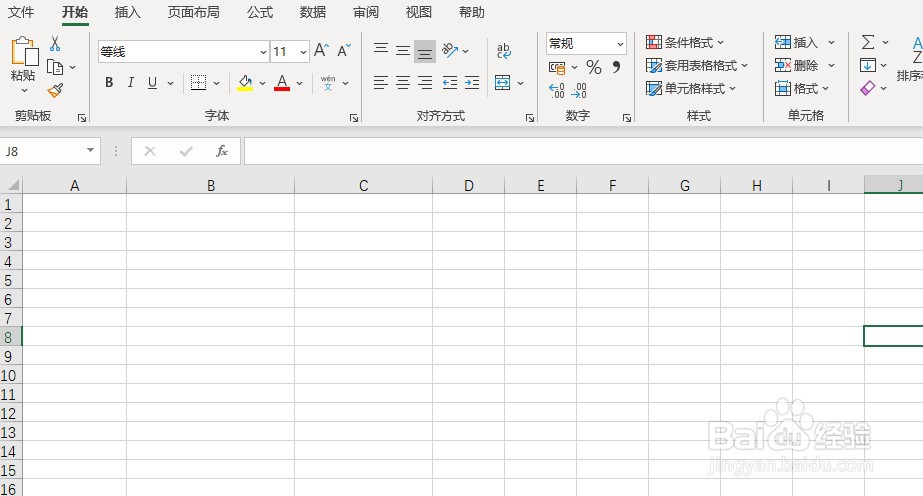
Task: Select column C header
Action: point(363,186)
